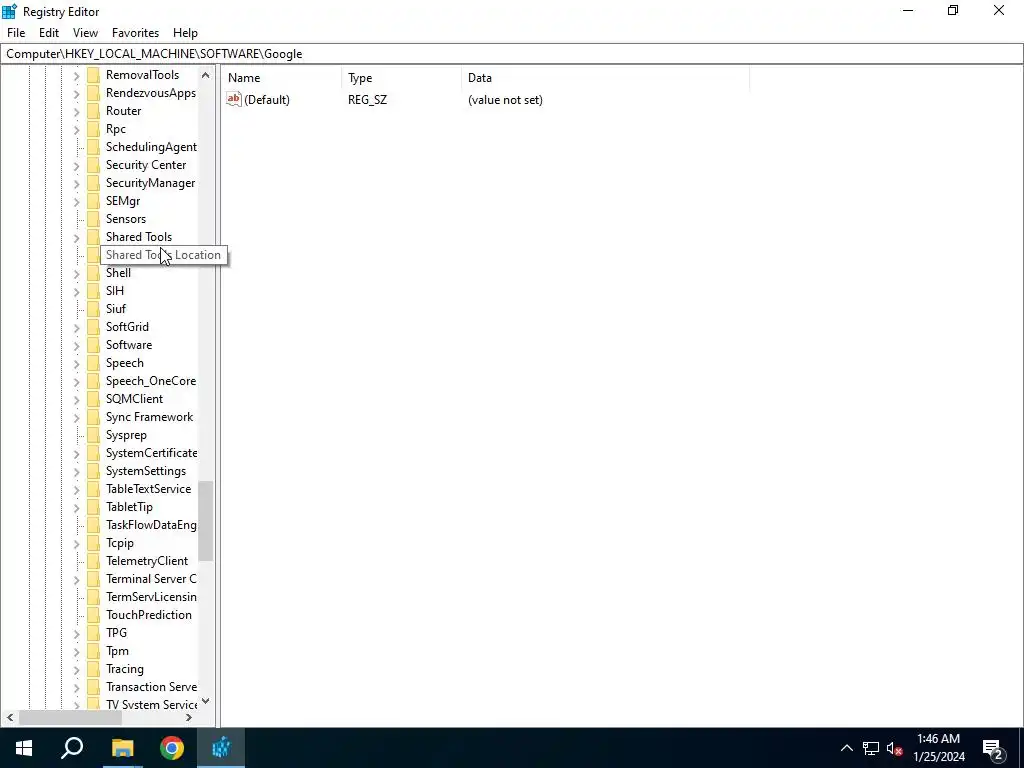Open the muted volume tray icon
Image resolution: width=1024 pixels, height=768 pixels.
(x=895, y=748)
